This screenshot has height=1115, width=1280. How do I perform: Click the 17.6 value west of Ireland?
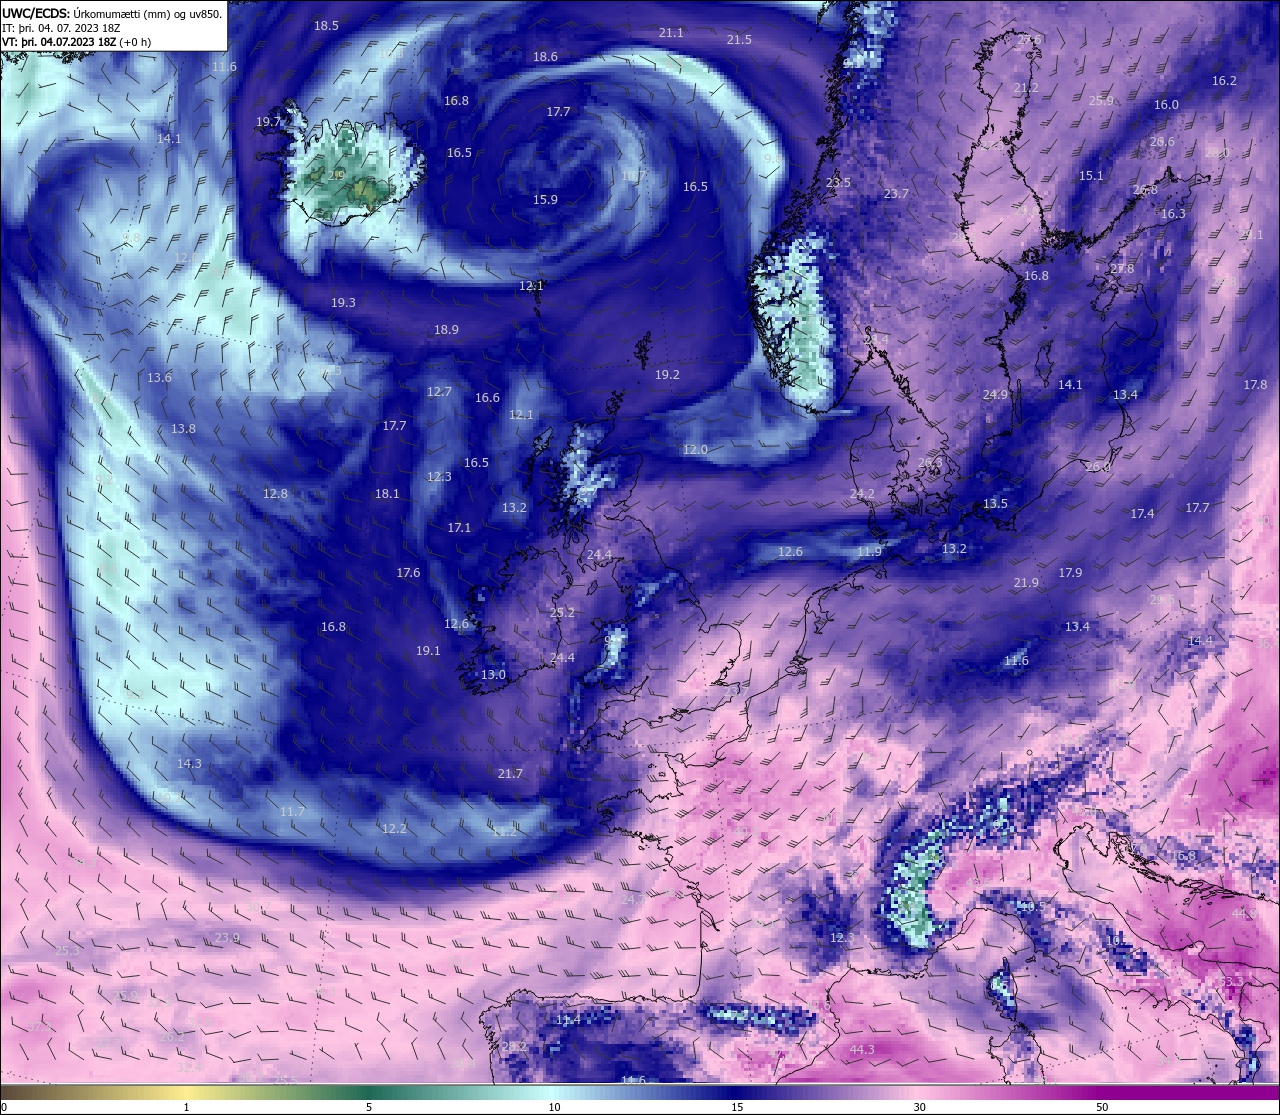[408, 573]
